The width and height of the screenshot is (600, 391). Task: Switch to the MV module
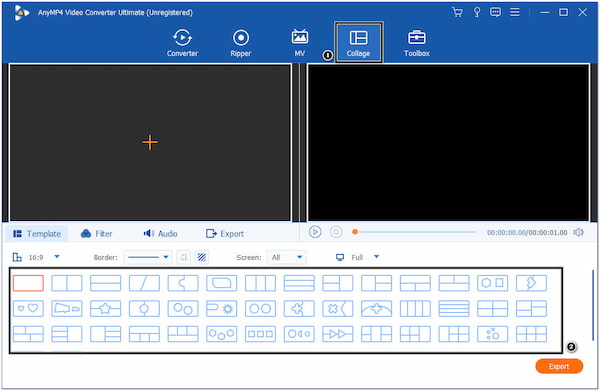coord(300,43)
